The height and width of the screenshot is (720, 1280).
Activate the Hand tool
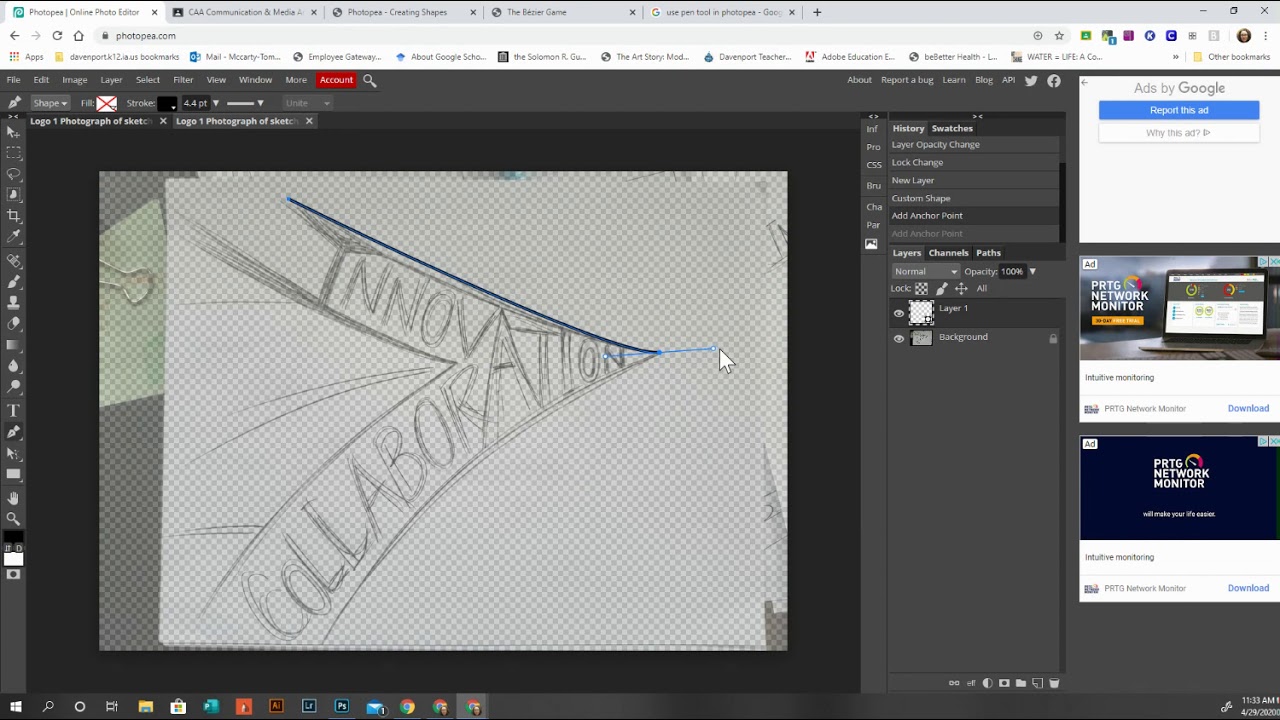point(13,498)
